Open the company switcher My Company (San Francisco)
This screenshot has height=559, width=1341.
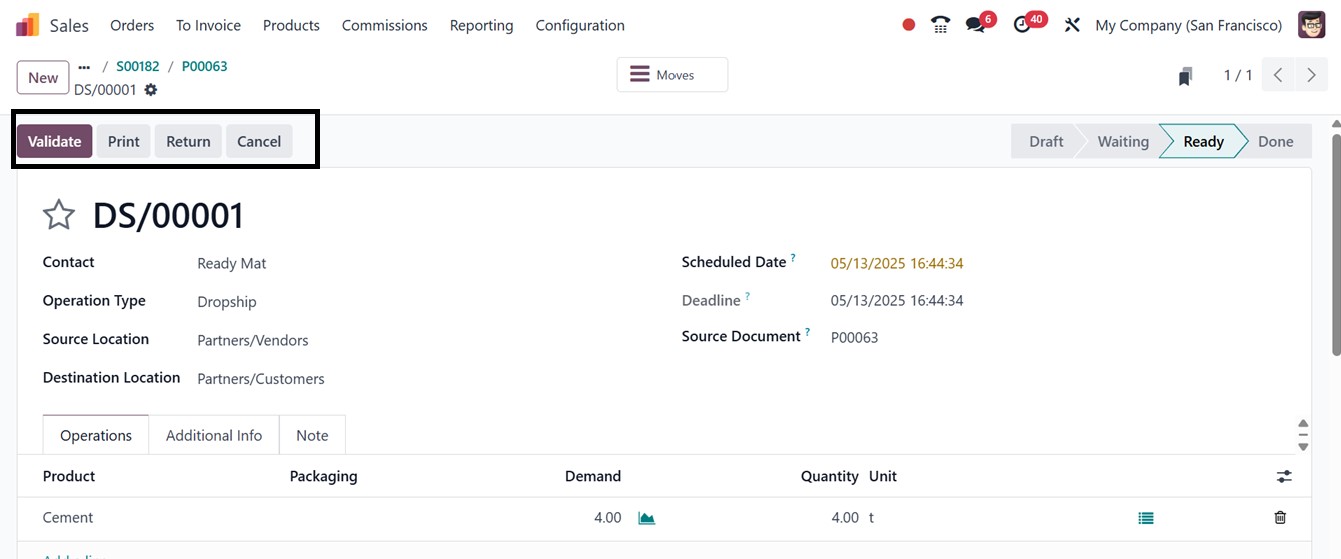pos(1188,25)
